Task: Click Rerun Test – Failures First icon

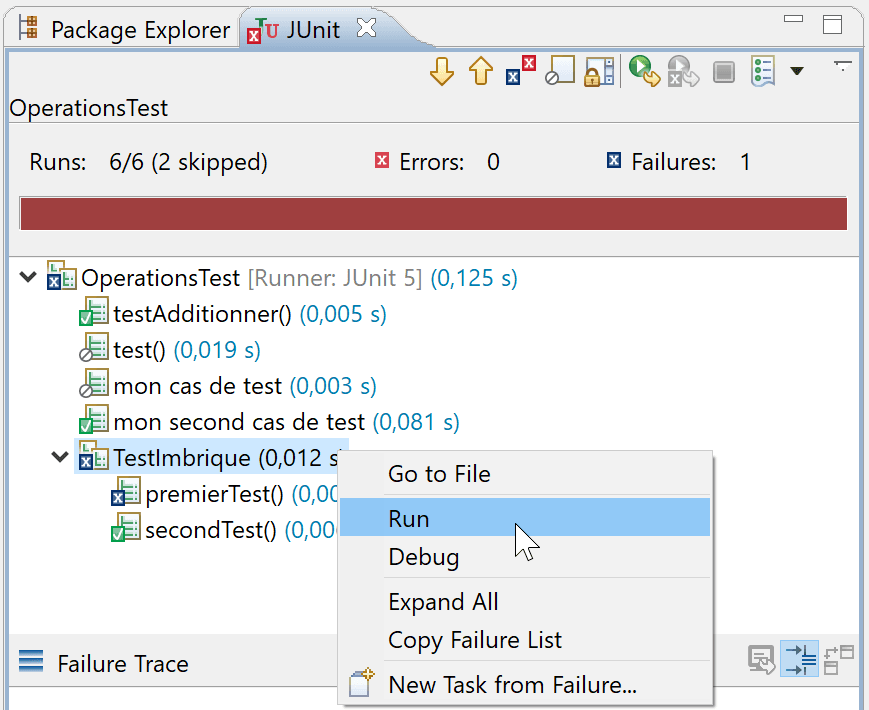Action: [x=683, y=71]
